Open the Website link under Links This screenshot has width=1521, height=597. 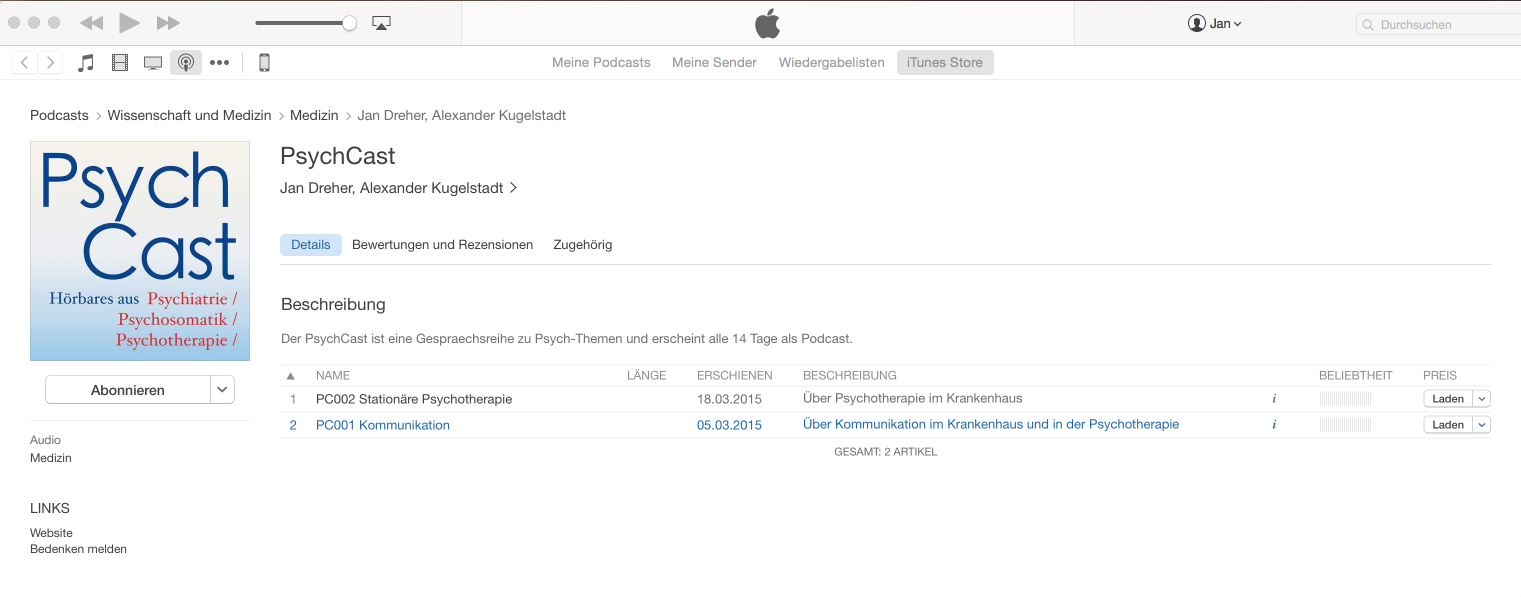[51, 533]
